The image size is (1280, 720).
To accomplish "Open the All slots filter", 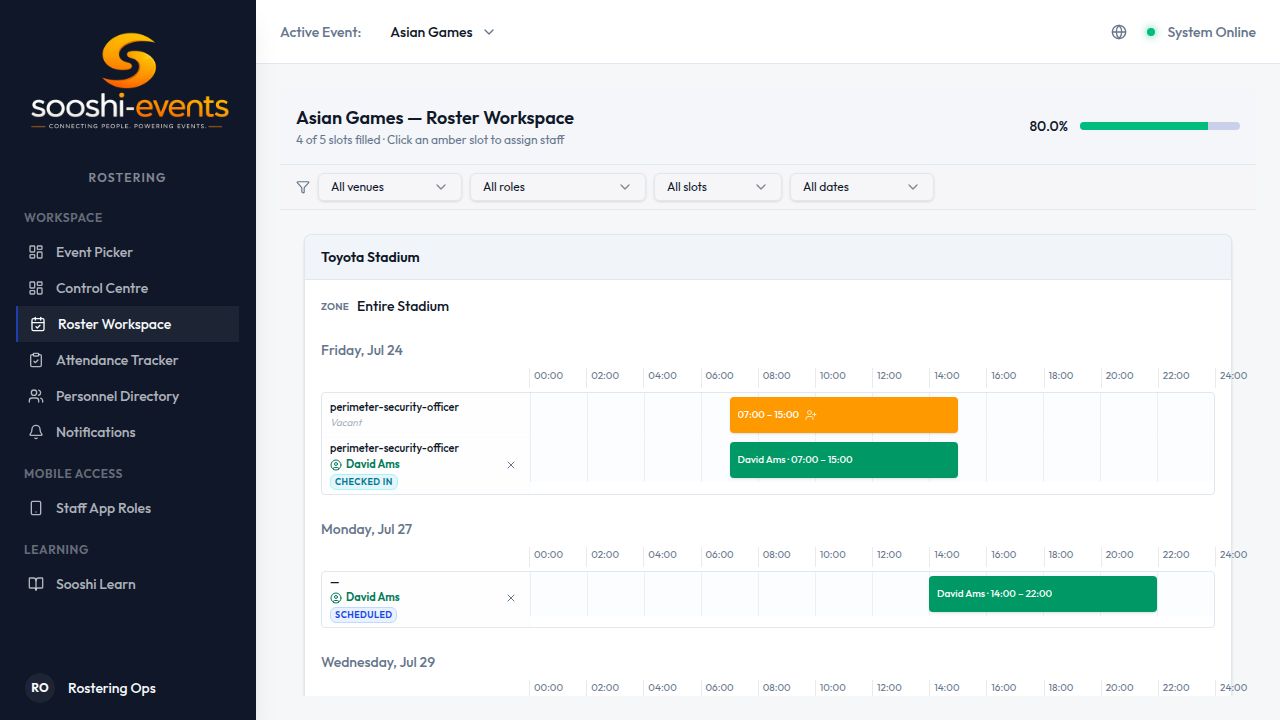I will point(718,187).
